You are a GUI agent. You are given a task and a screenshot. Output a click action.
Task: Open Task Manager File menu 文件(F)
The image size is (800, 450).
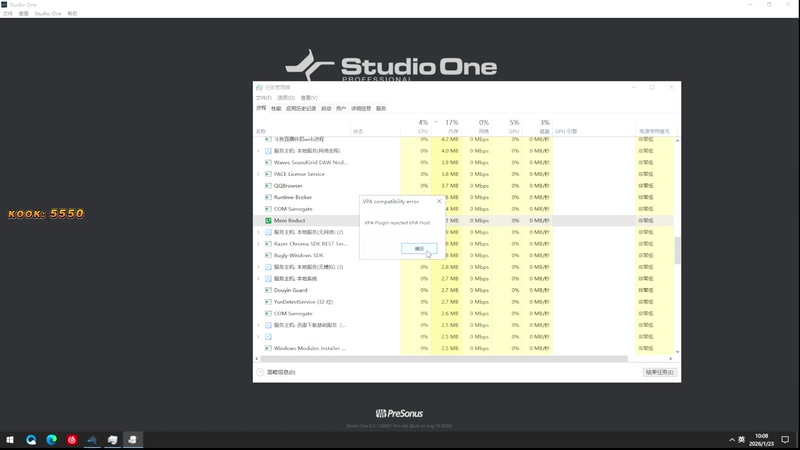coord(263,98)
